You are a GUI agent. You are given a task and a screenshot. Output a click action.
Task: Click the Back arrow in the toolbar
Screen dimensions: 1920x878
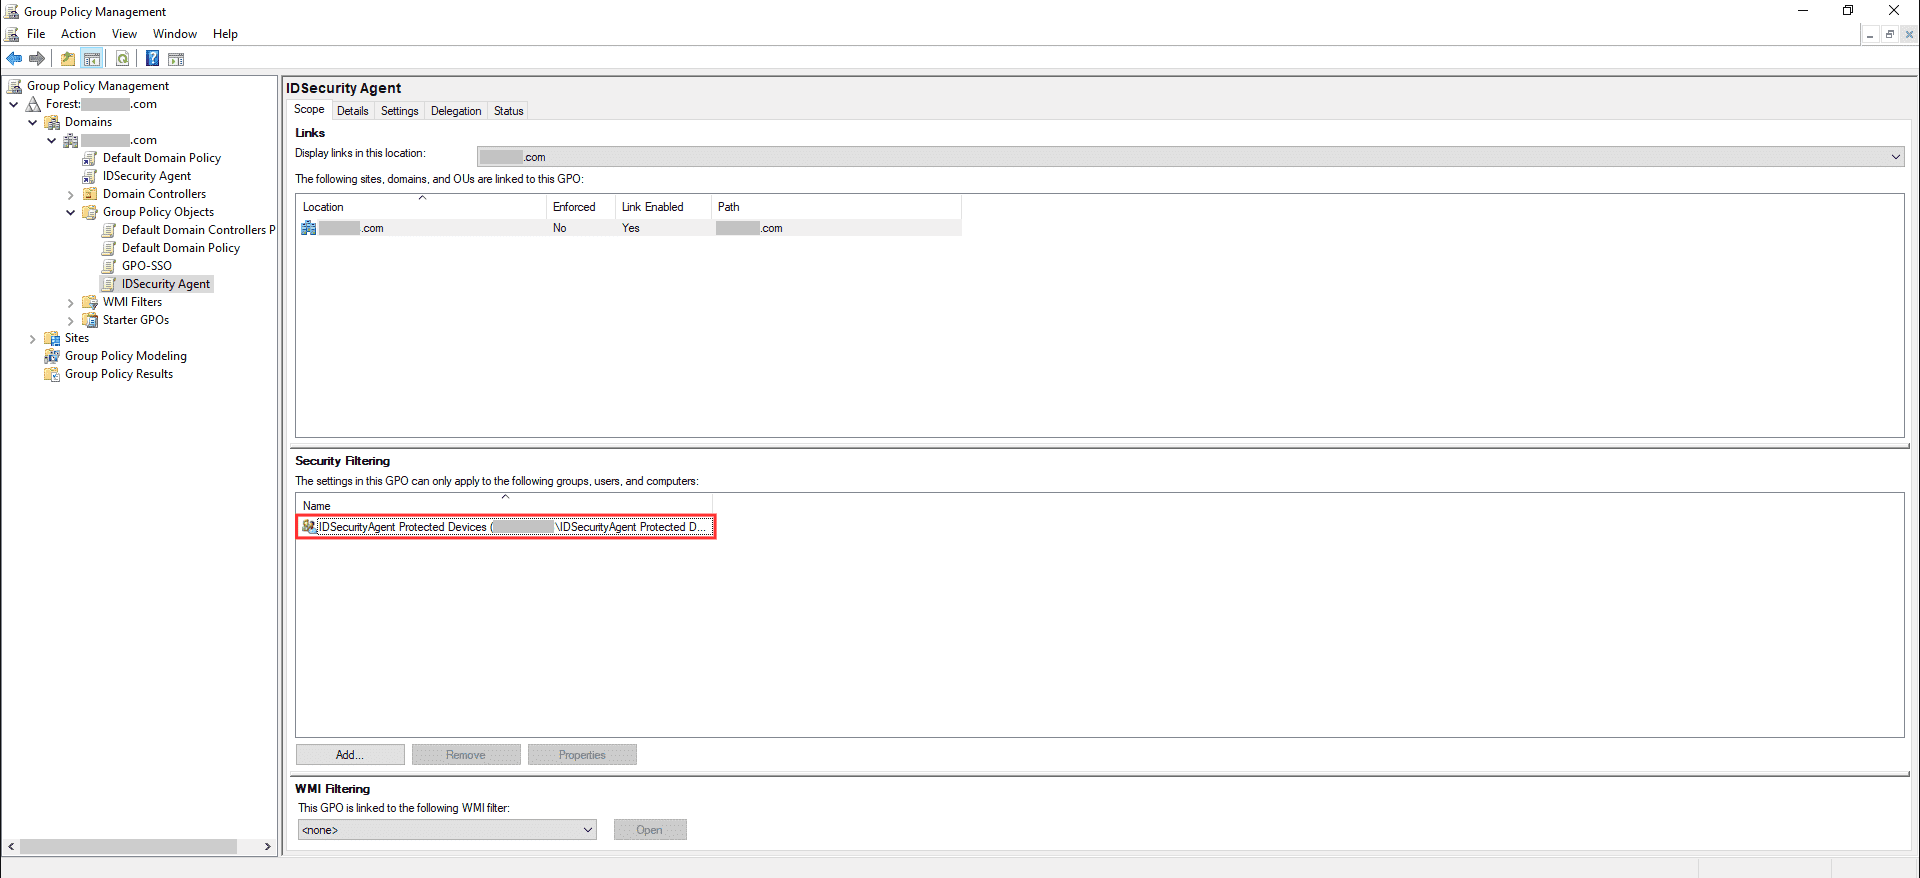14,59
